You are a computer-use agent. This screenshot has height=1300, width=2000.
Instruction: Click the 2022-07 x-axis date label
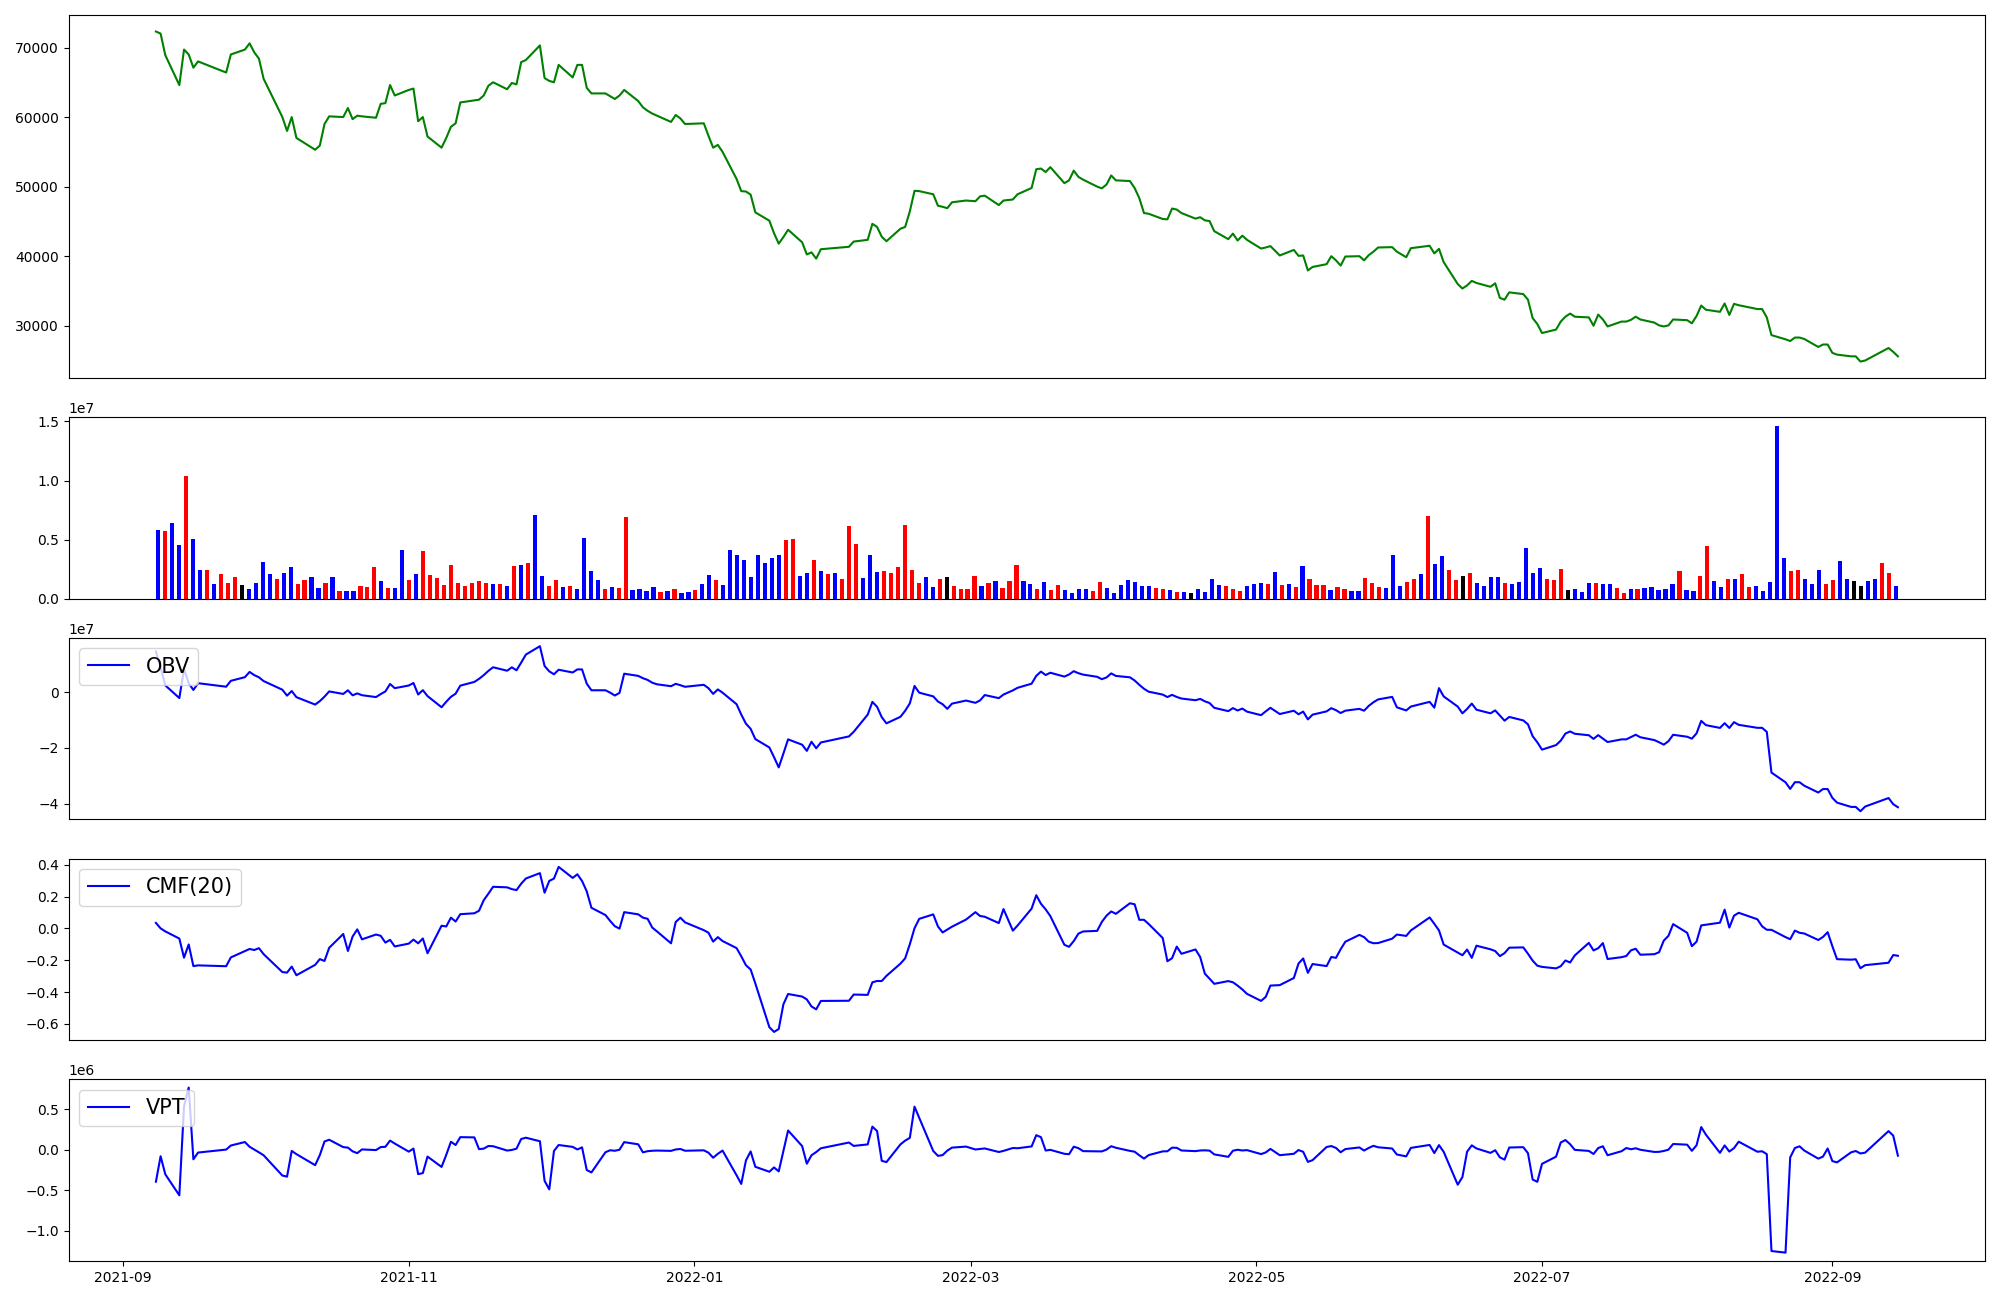coord(1541,1277)
